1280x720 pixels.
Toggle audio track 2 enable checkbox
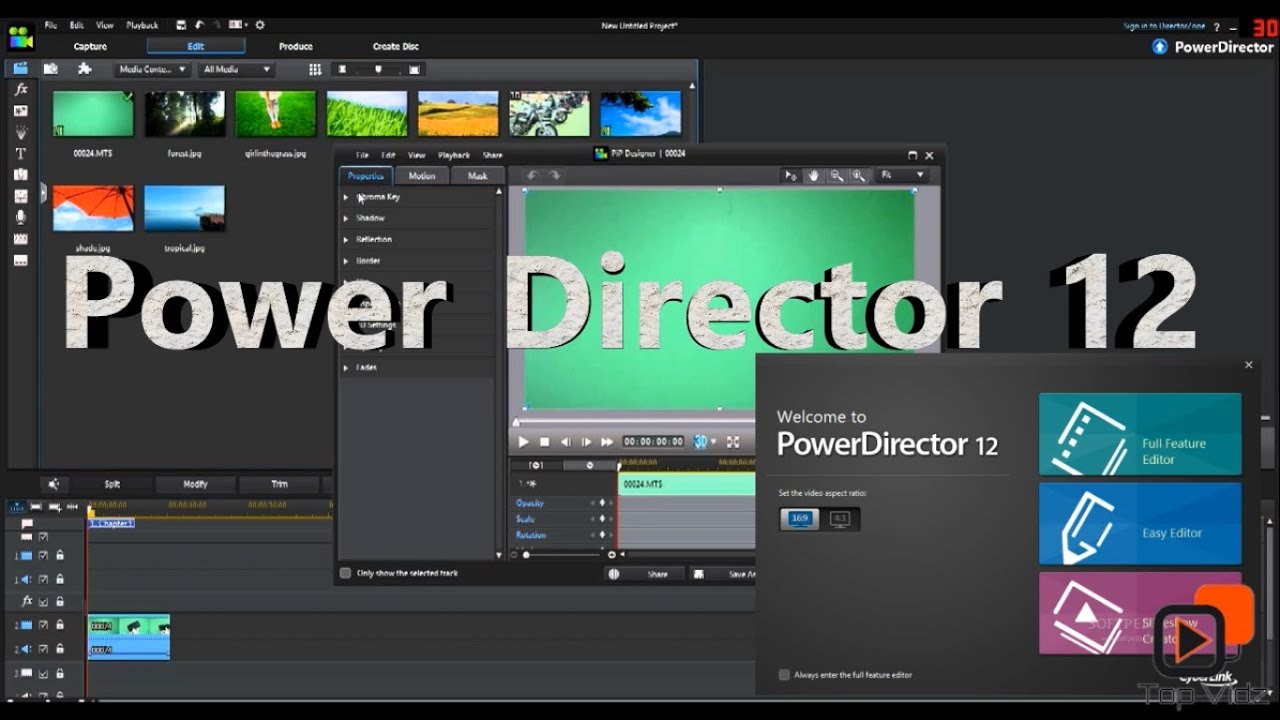(x=43, y=649)
